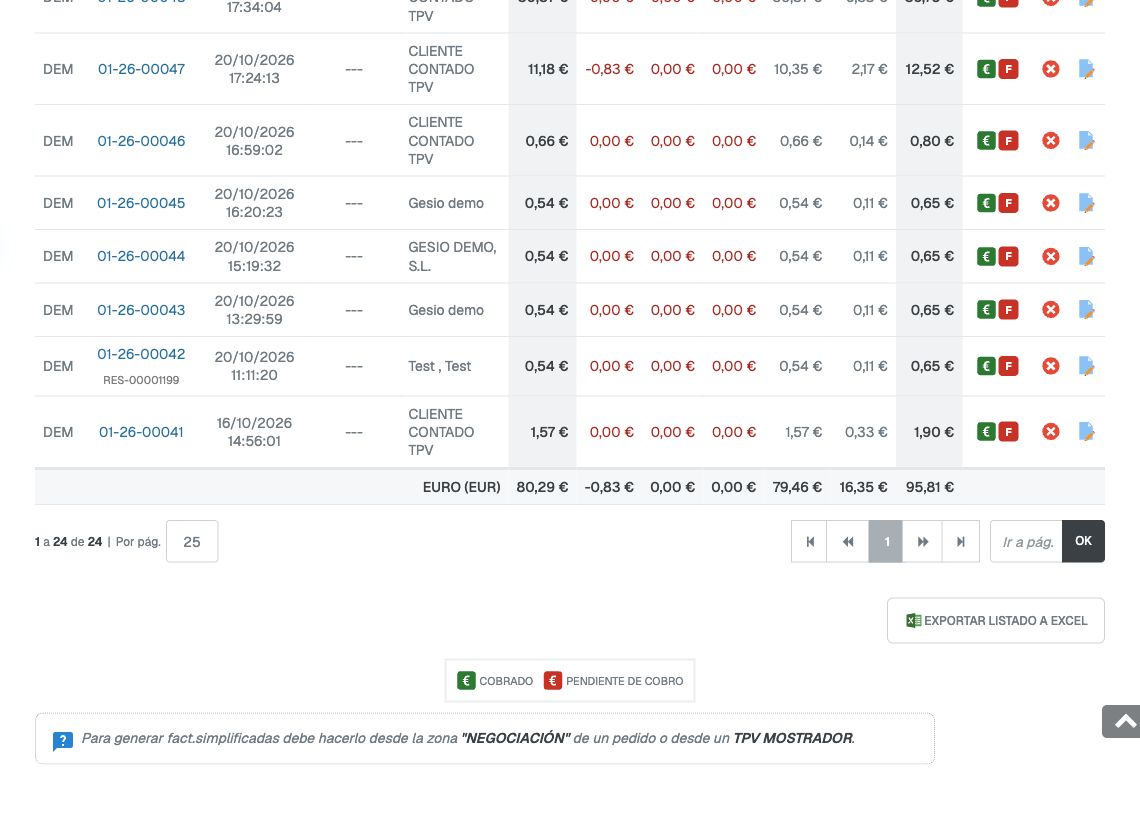The height and width of the screenshot is (830, 1140).
Task: Select discount value -0,83 € in row 00047
Action: pos(609,69)
